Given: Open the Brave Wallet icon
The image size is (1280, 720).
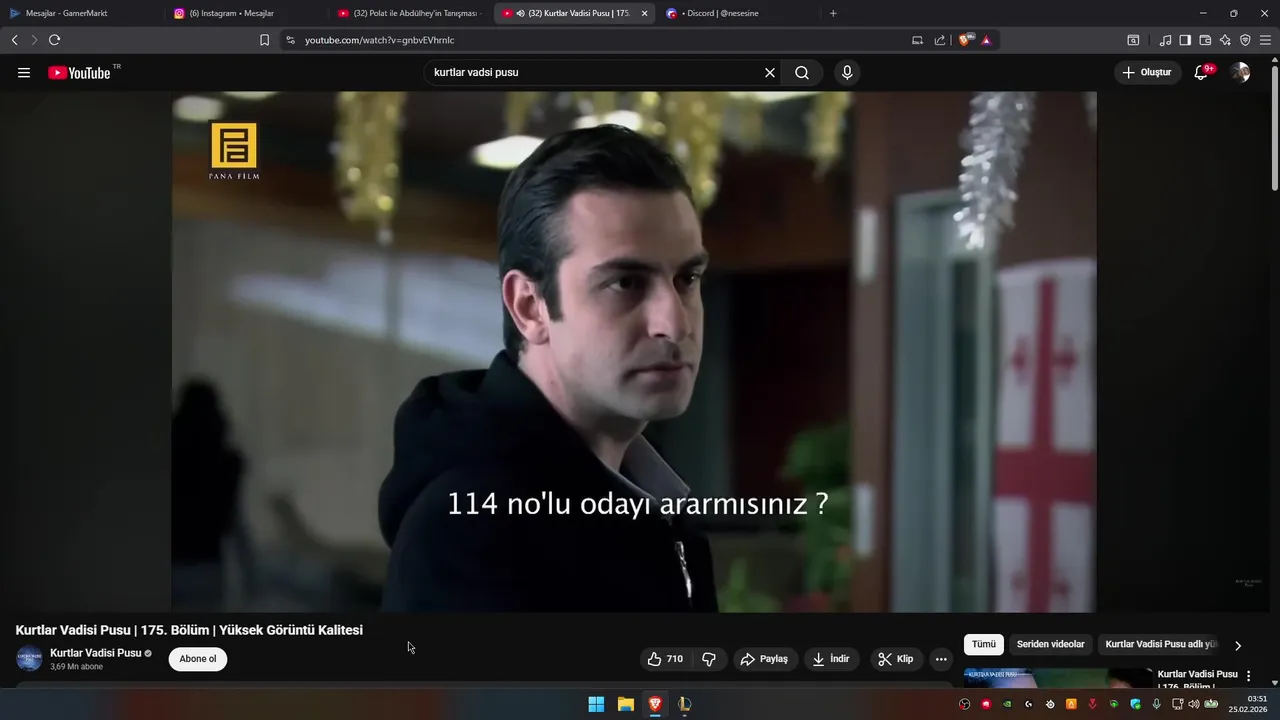Looking at the screenshot, I should tap(1205, 40).
